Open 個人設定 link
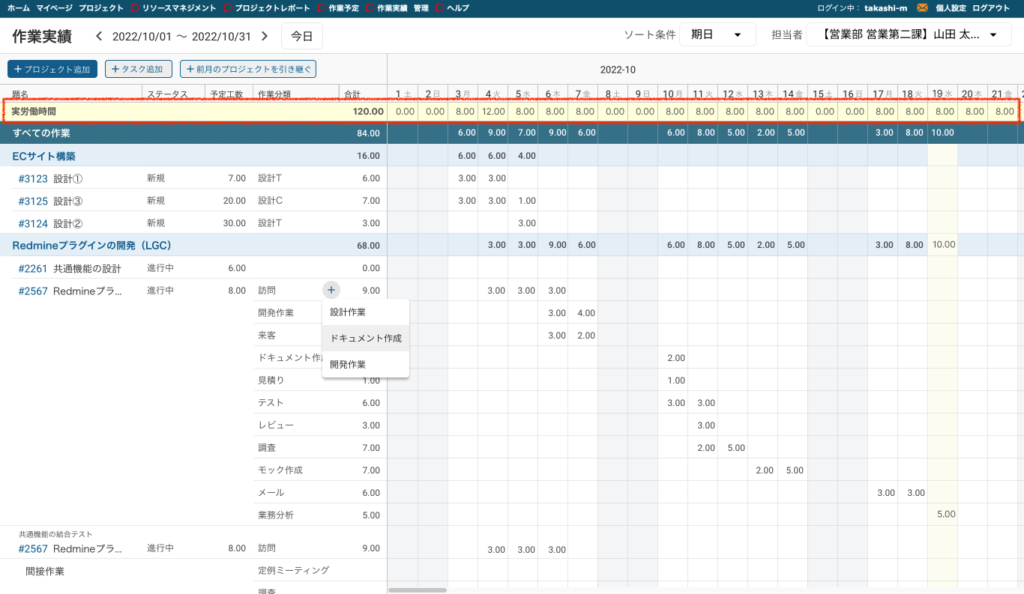 point(950,8)
